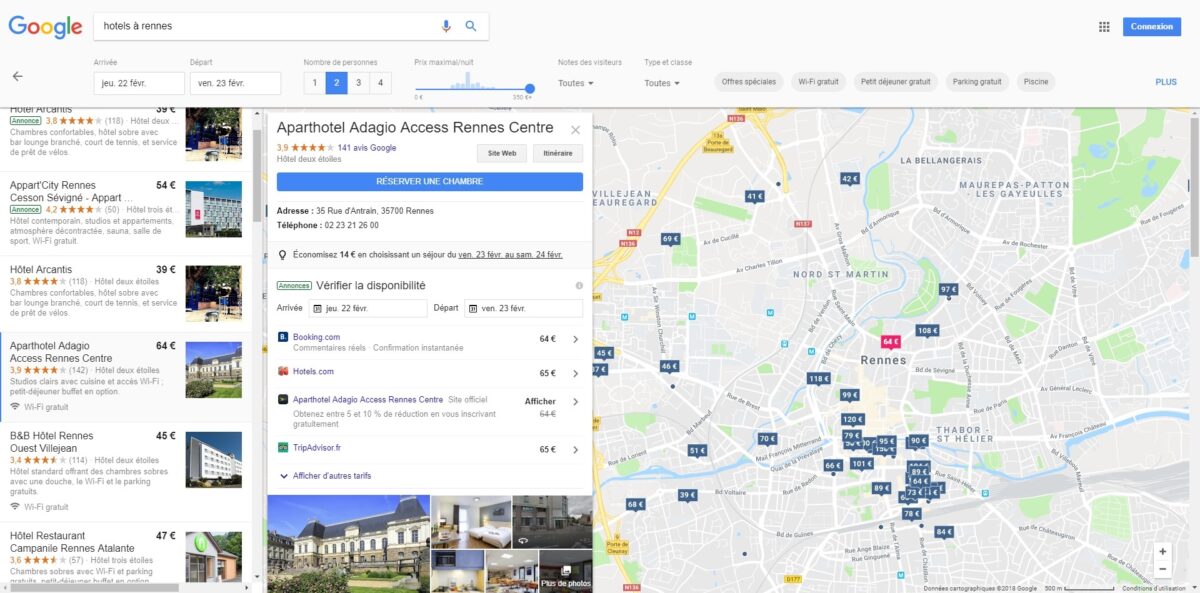Click the Arrivée date field in top filters
The height and width of the screenshot is (593, 1200).
[139, 83]
